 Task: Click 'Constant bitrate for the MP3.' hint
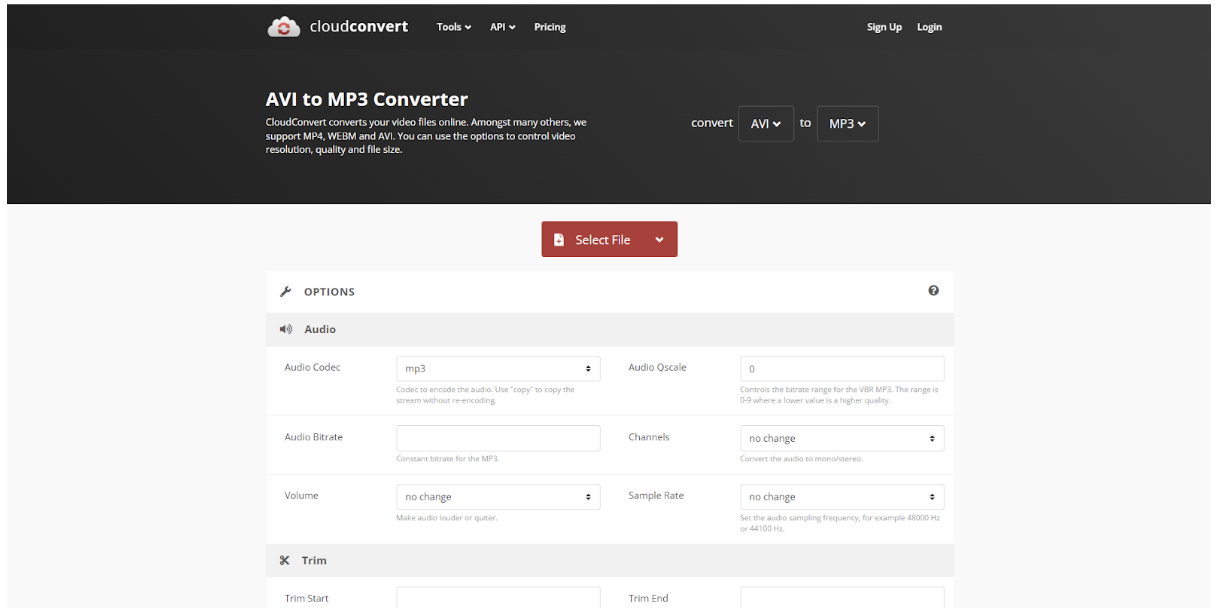(x=447, y=459)
